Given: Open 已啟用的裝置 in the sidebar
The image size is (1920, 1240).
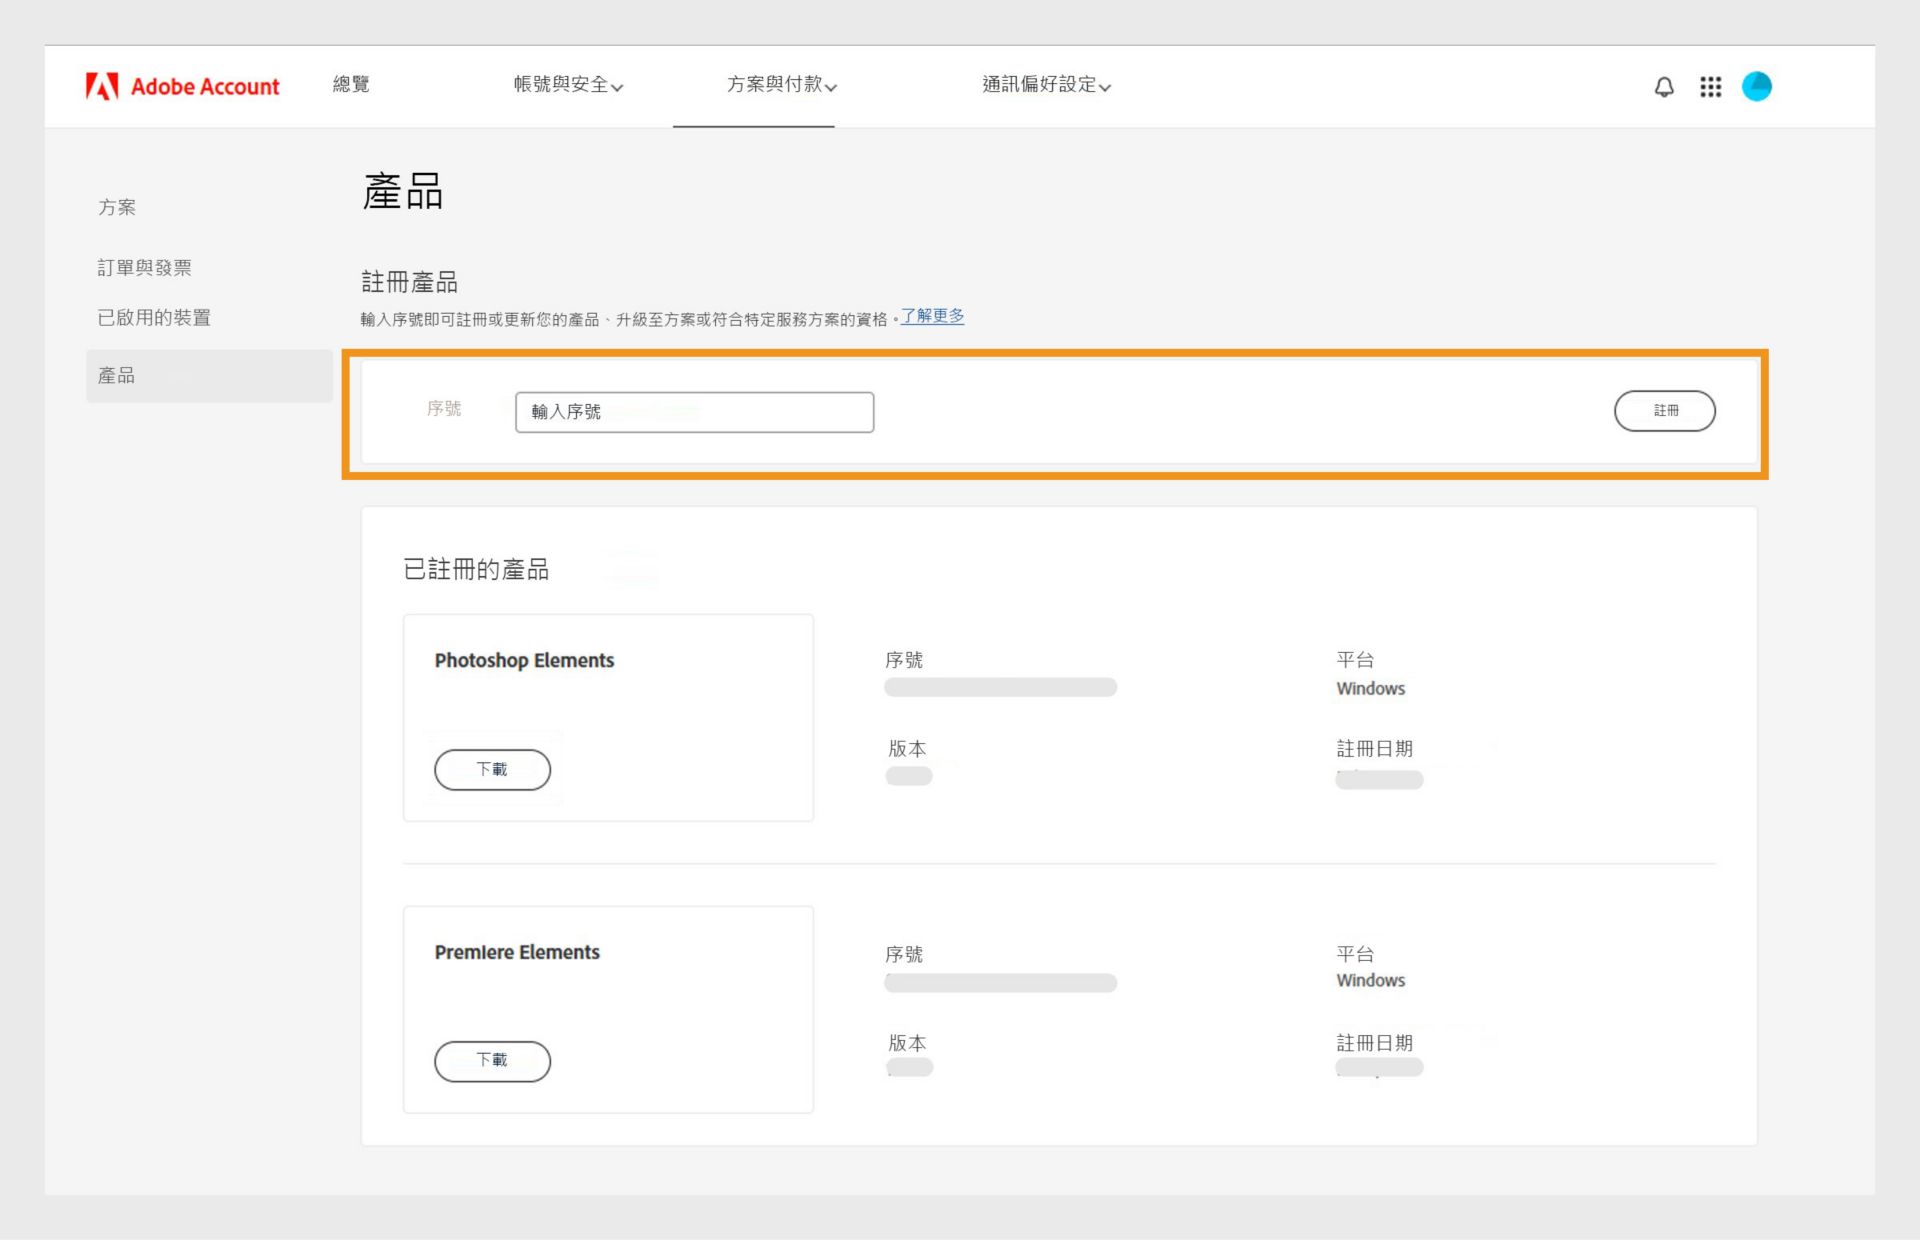Looking at the screenshot, I should [154, 317].
